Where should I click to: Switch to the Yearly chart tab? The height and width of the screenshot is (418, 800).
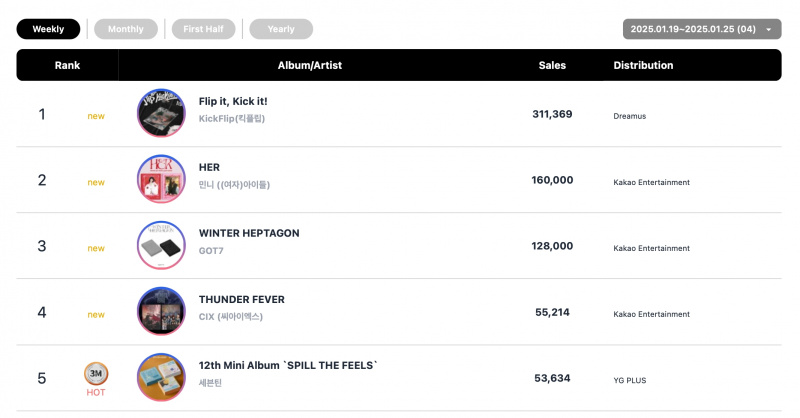pyautogui.click(x=281, y=29)
